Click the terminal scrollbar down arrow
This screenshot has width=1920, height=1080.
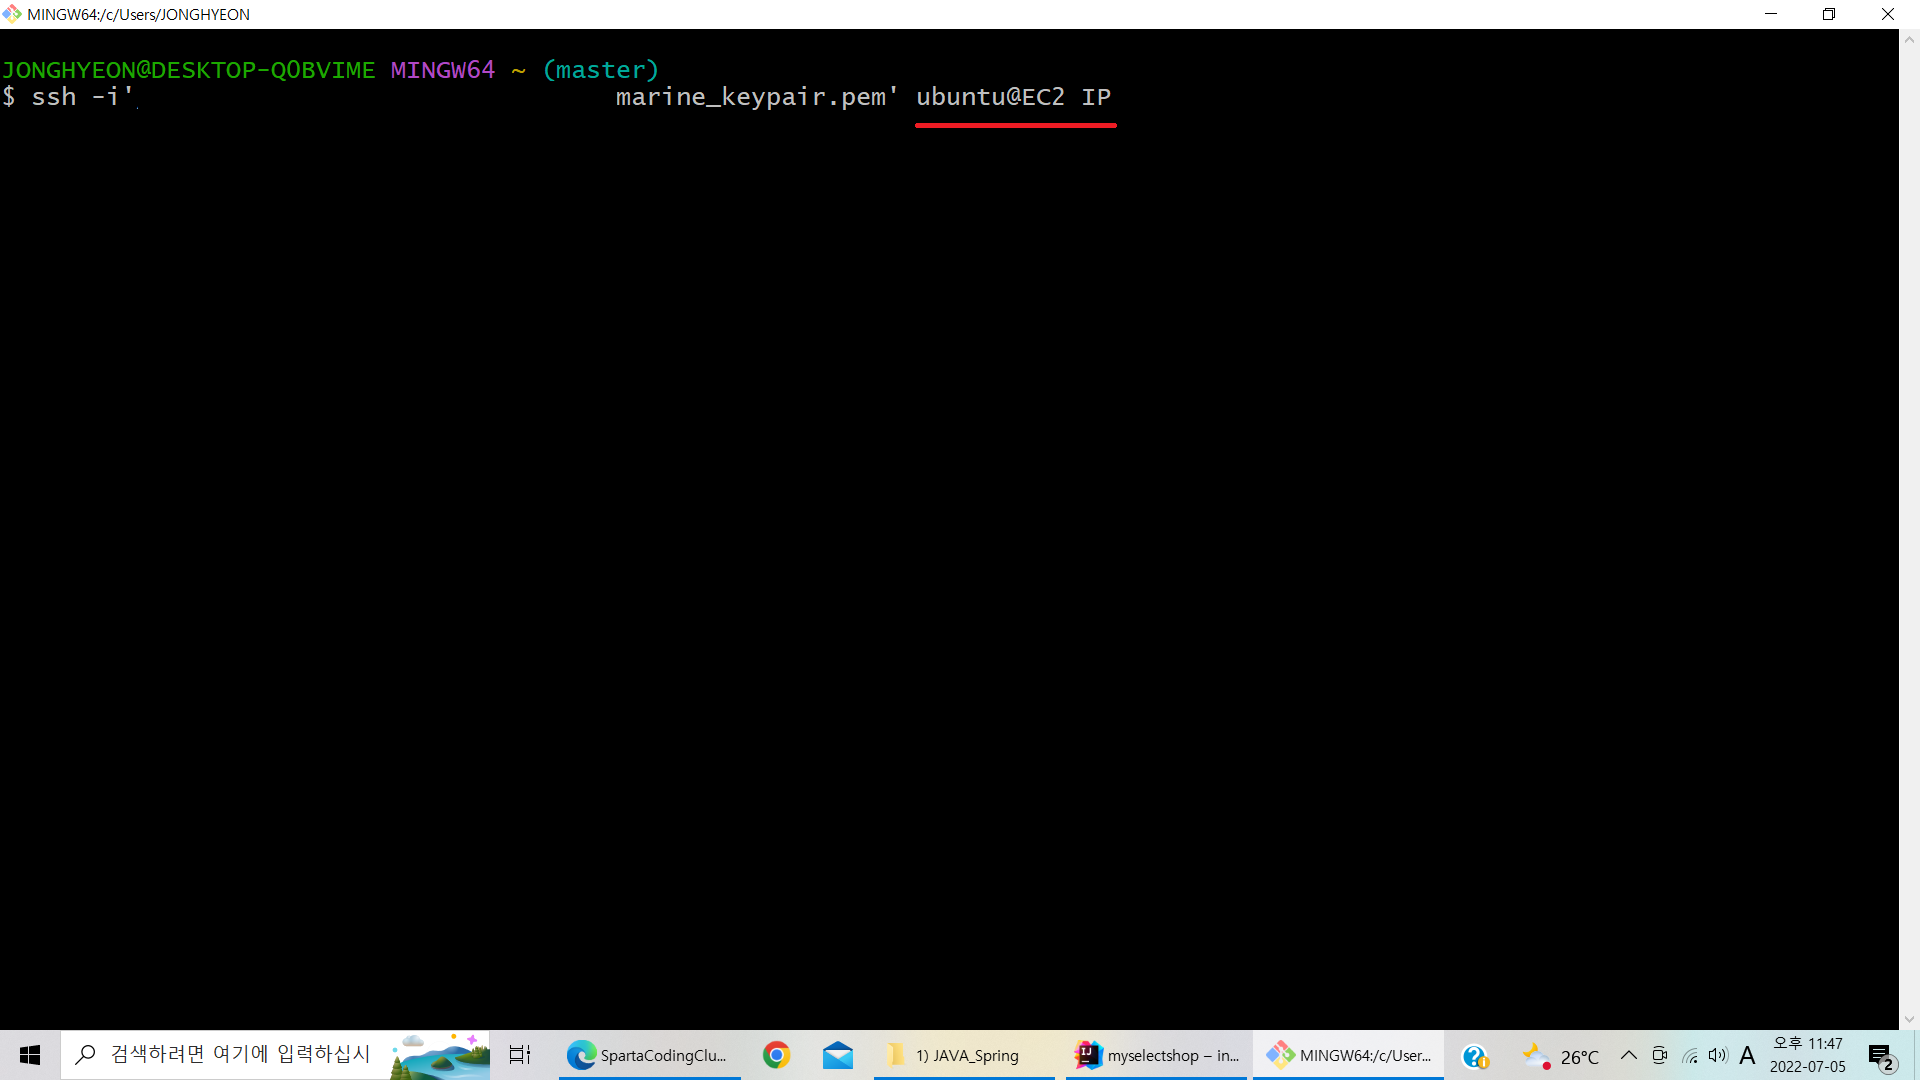(x=1909, y=1019)
